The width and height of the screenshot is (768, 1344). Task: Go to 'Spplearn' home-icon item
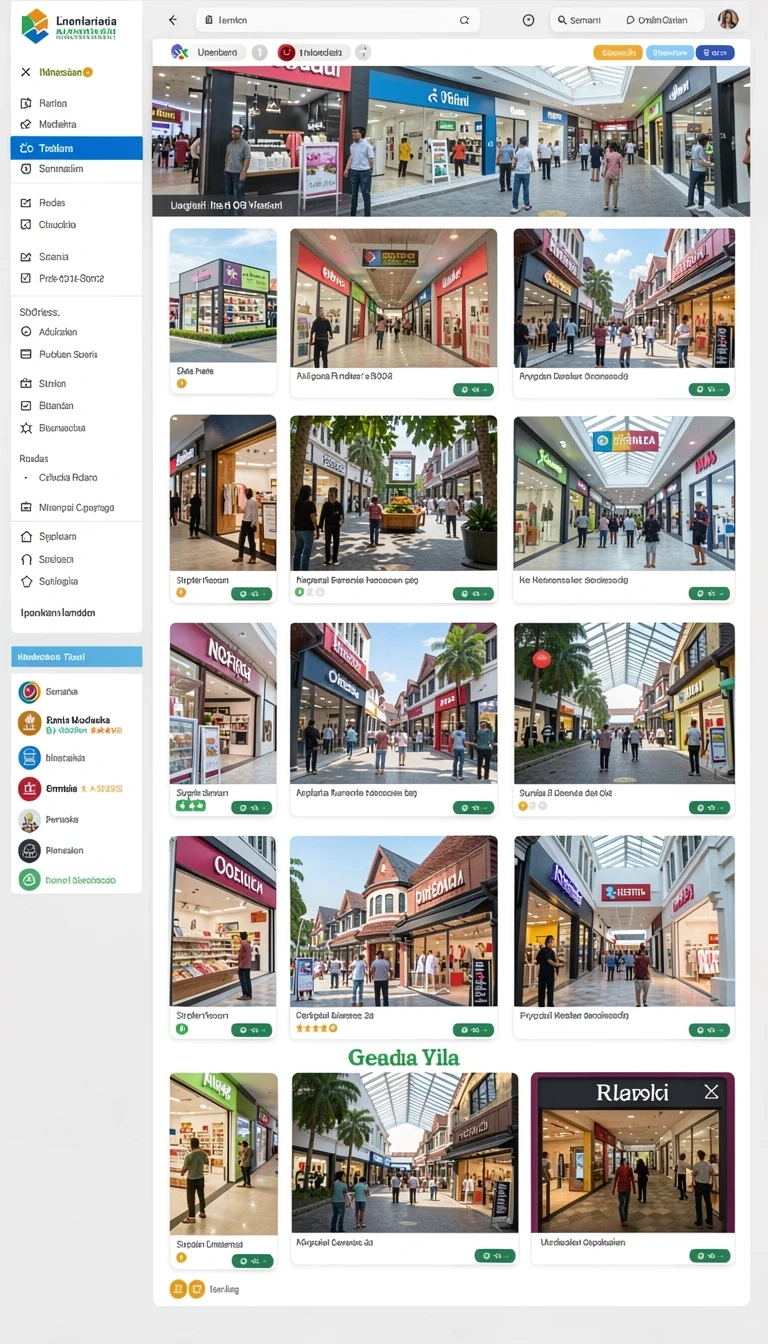pos(57,536)
